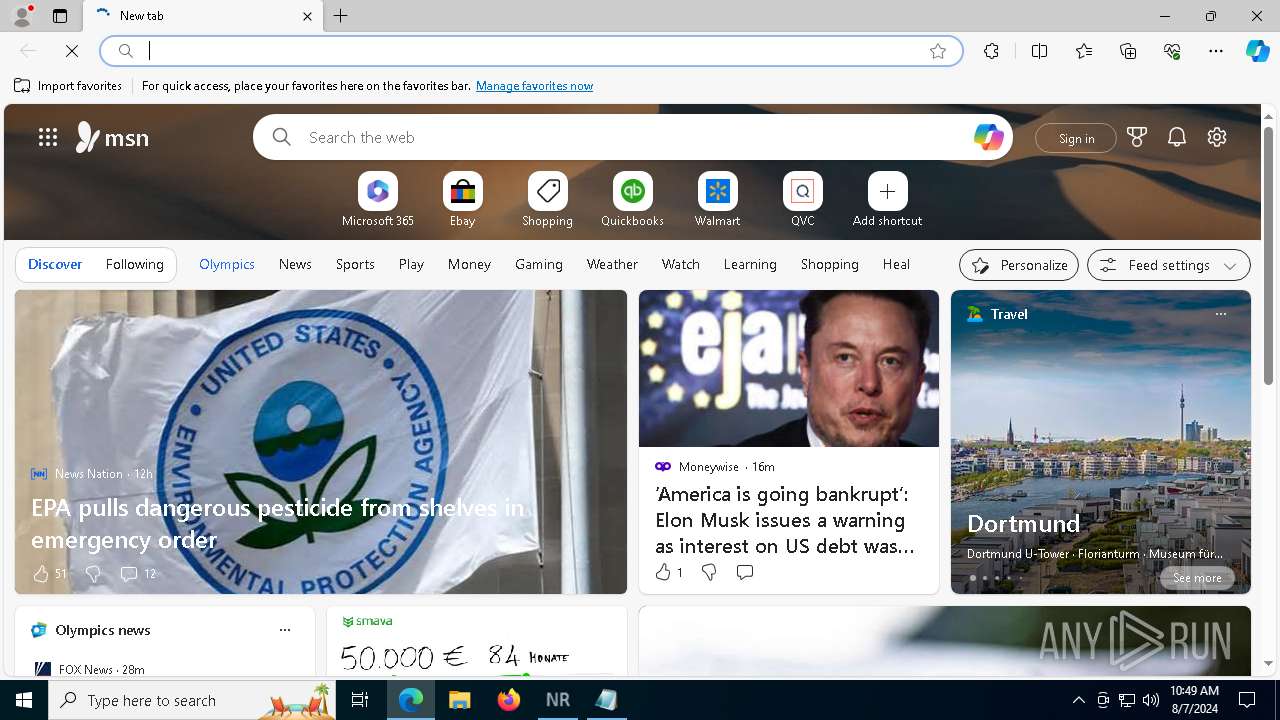Viewport: 1280px width, 720px height.
Task: Like the Elon Musk article
Action: tap(668, 572)
